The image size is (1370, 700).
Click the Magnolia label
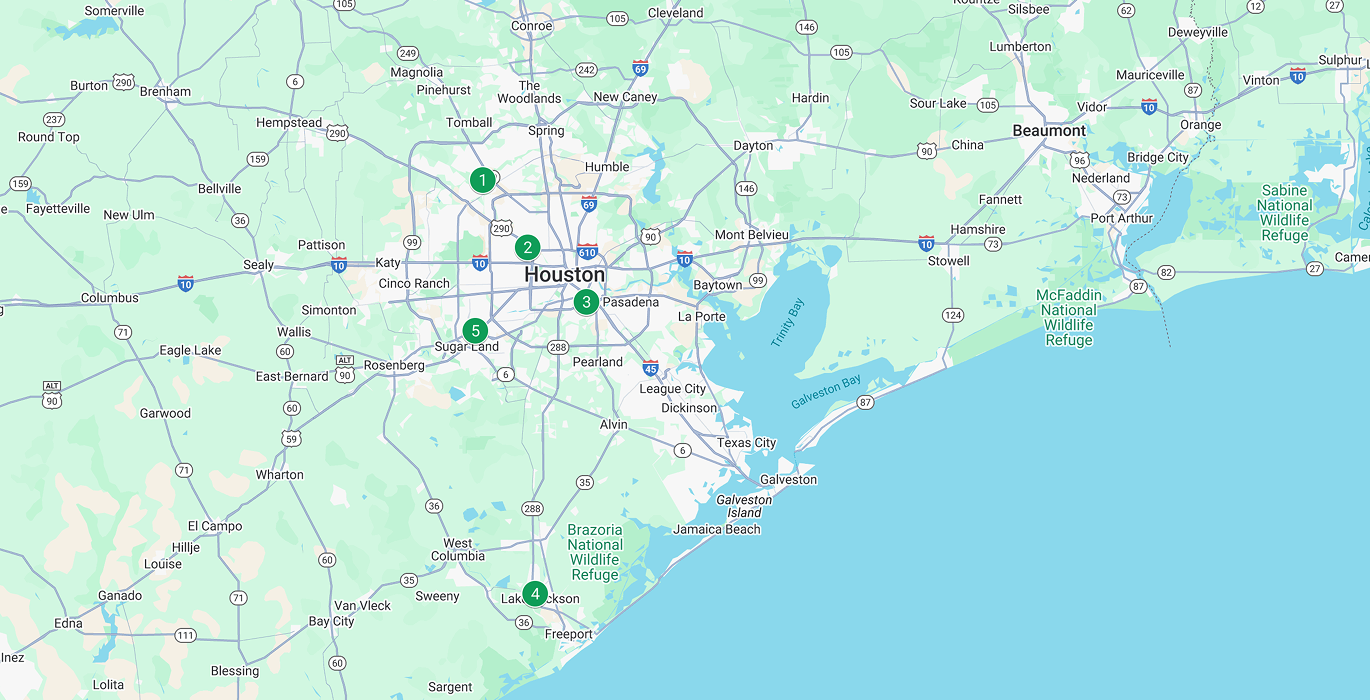click(416, 73)
